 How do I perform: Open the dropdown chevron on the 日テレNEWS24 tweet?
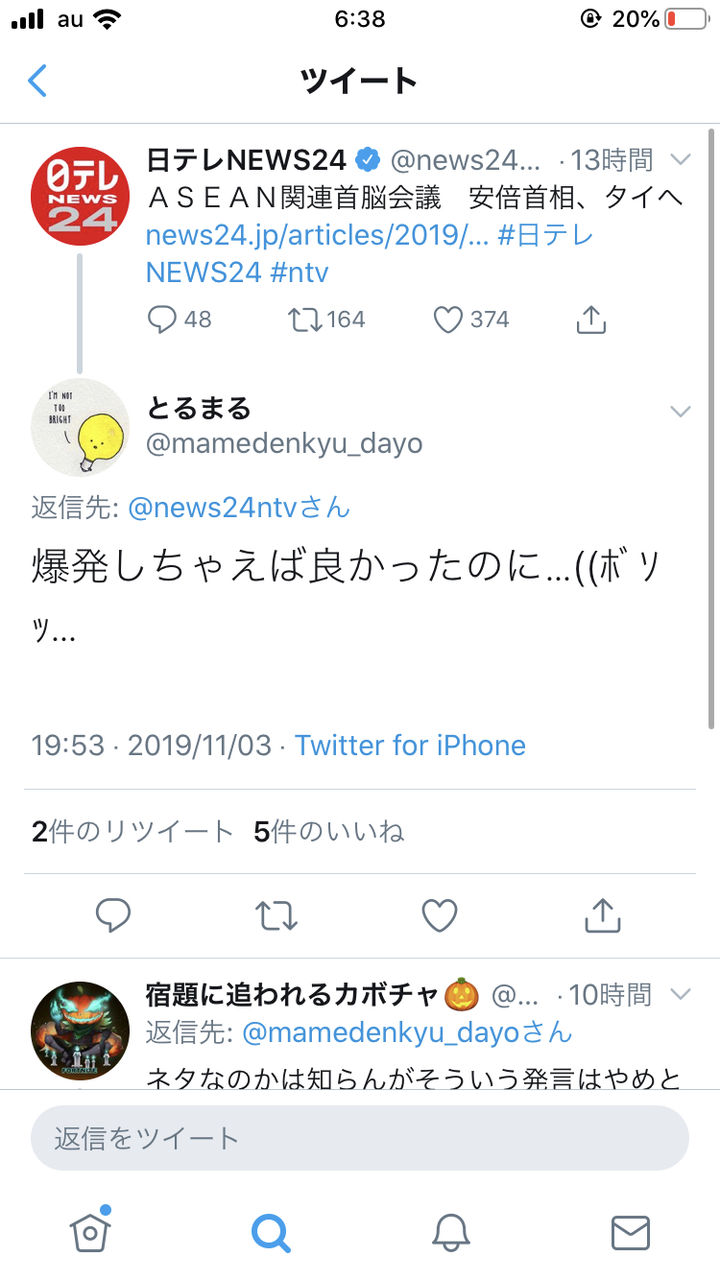point(681,159)
